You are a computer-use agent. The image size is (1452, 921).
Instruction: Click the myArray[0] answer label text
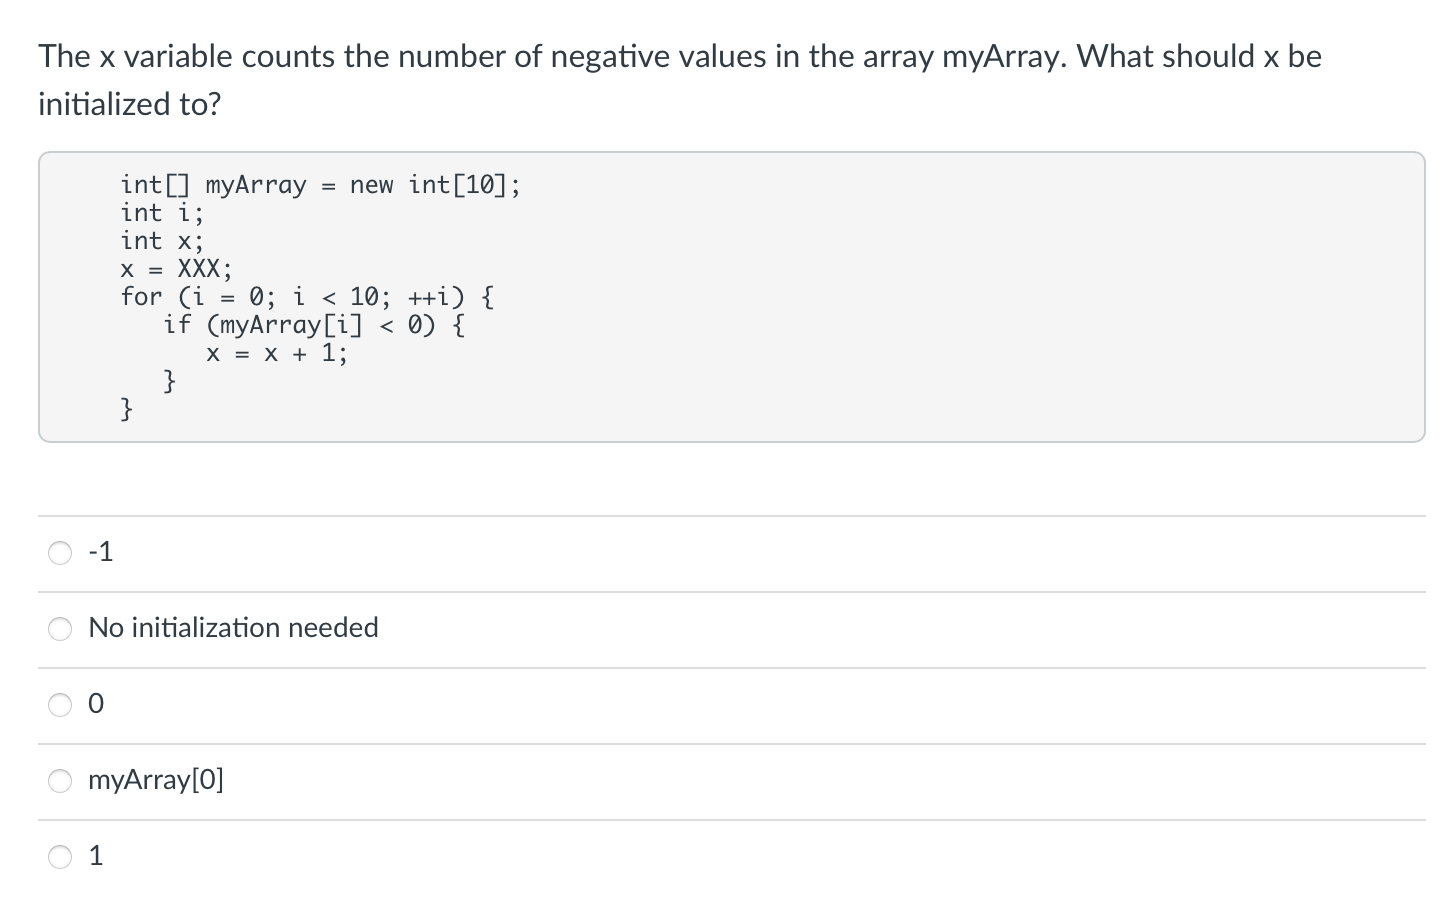[x=156, y=780]
